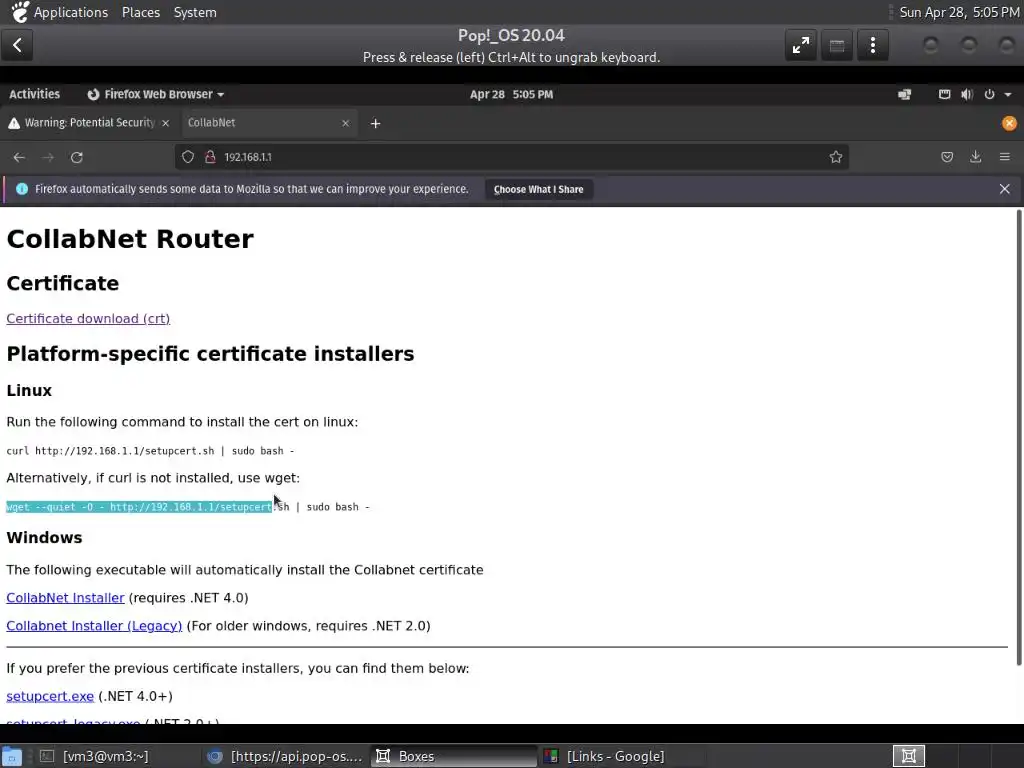This screenshot has width=1024, height=768.
Task: Click the CollabNet Router heading
Action: click(130, 239)
